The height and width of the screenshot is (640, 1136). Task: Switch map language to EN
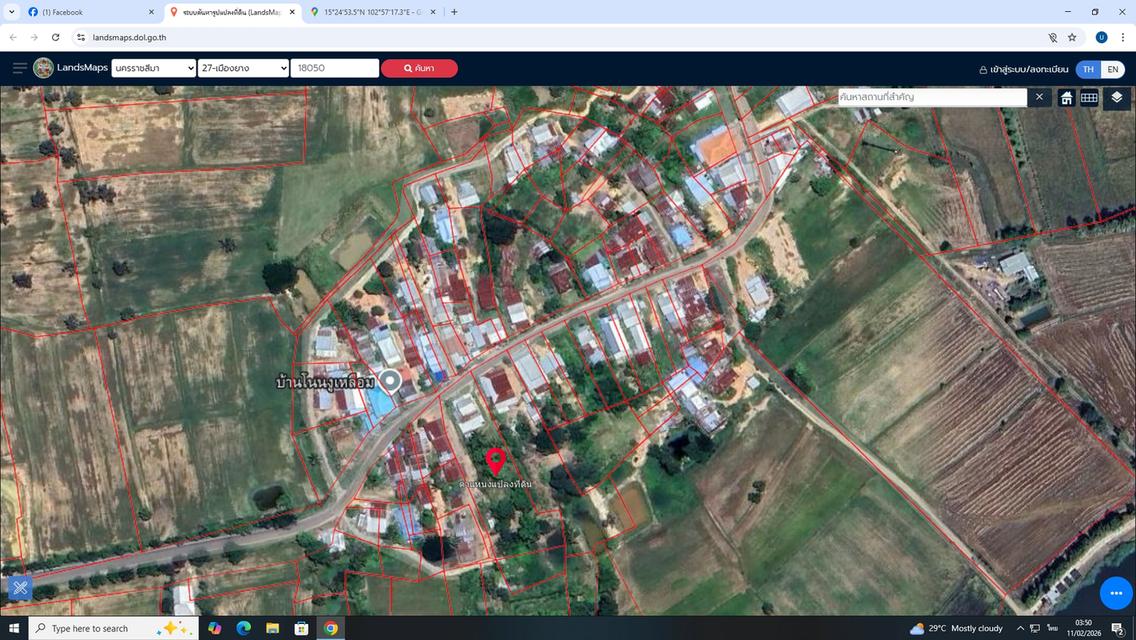1112,69
